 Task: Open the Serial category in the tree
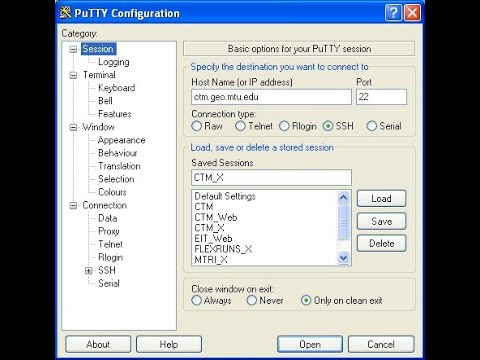click(109, 283)
